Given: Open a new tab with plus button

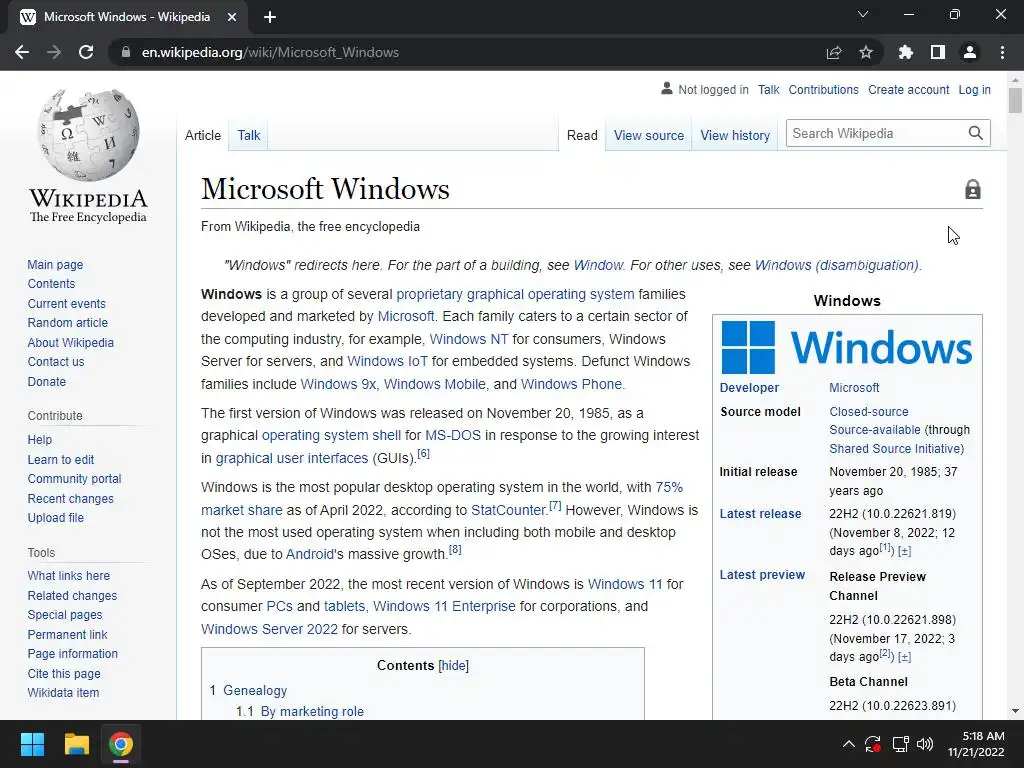Looking at the screenshot, I should (270, 17).
